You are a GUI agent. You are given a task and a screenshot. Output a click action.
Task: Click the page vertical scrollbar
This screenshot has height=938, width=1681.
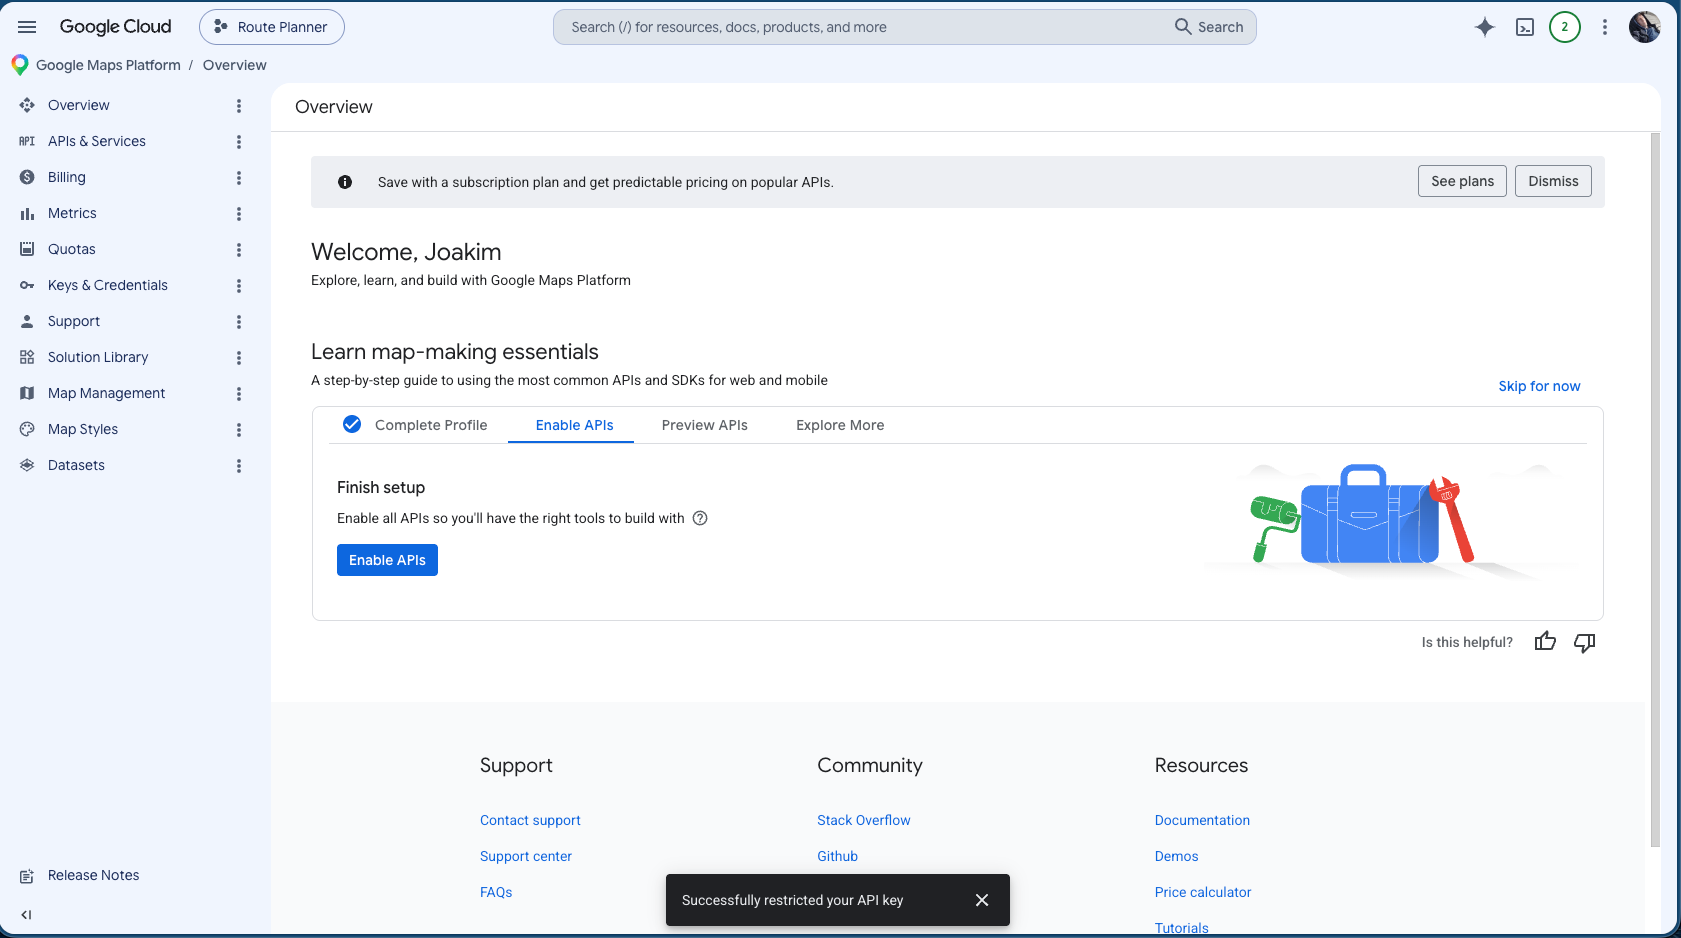tap(1655, 490)
